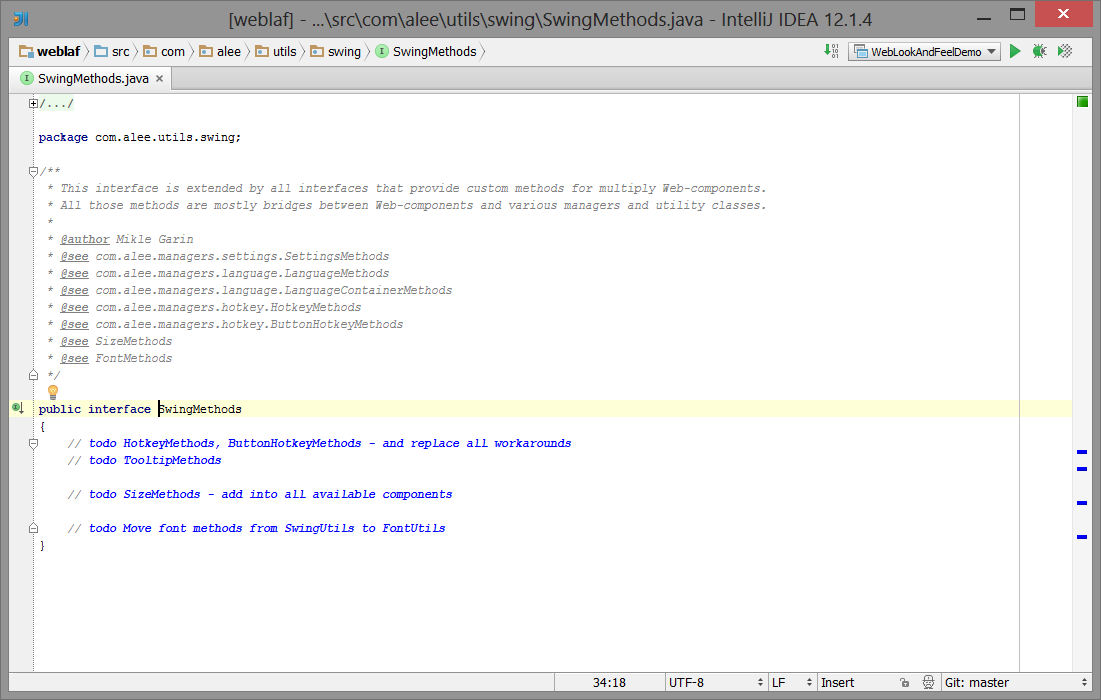Open the Git: master branch dropdown
This screenshot has width=1101, height=700.
click(x=1015, y=682)
